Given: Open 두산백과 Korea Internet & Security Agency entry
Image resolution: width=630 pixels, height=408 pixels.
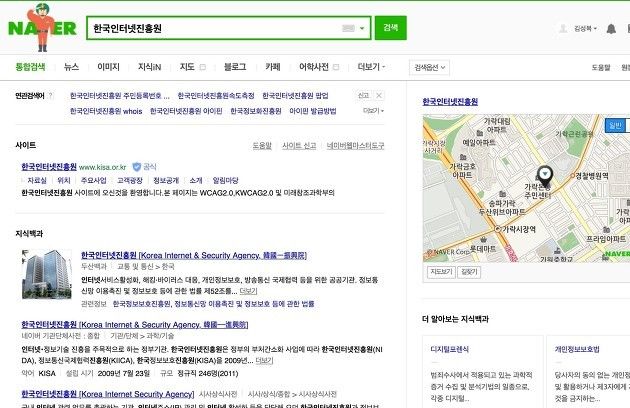Looking at the screenshot, I should point(194,255).
